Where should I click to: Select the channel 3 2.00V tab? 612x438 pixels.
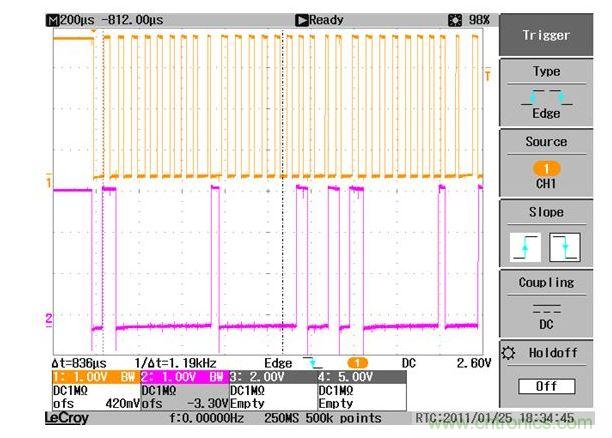(x=261, y=378)
